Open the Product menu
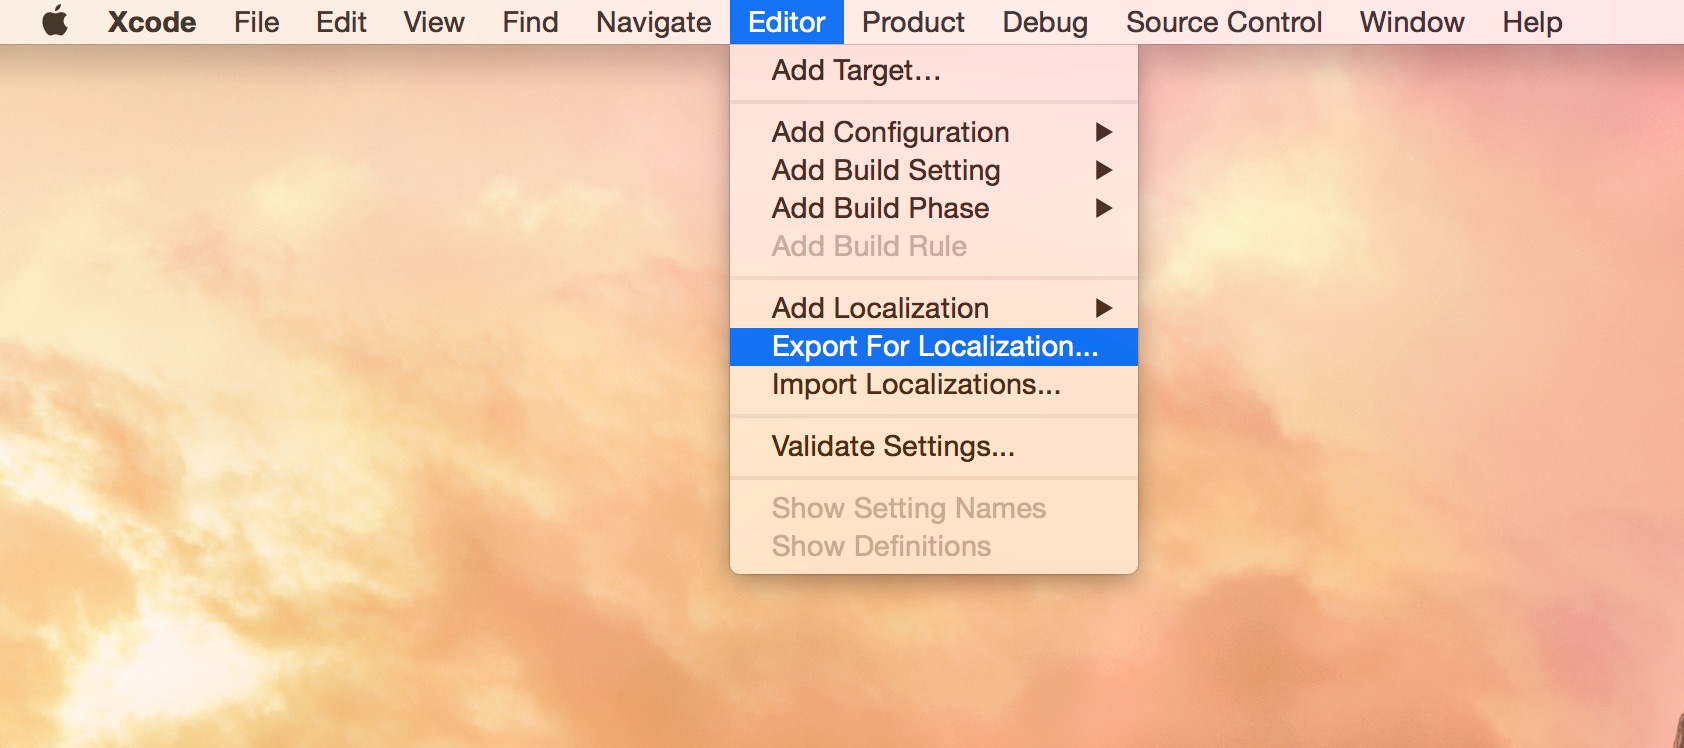 click(913, 22)
